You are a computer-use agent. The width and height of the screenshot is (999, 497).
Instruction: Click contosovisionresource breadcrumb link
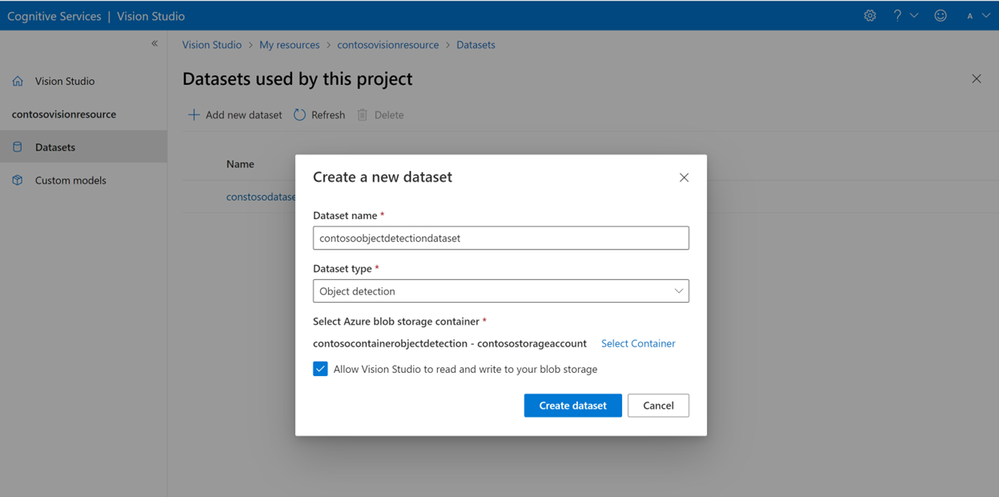tap(387, 45)
